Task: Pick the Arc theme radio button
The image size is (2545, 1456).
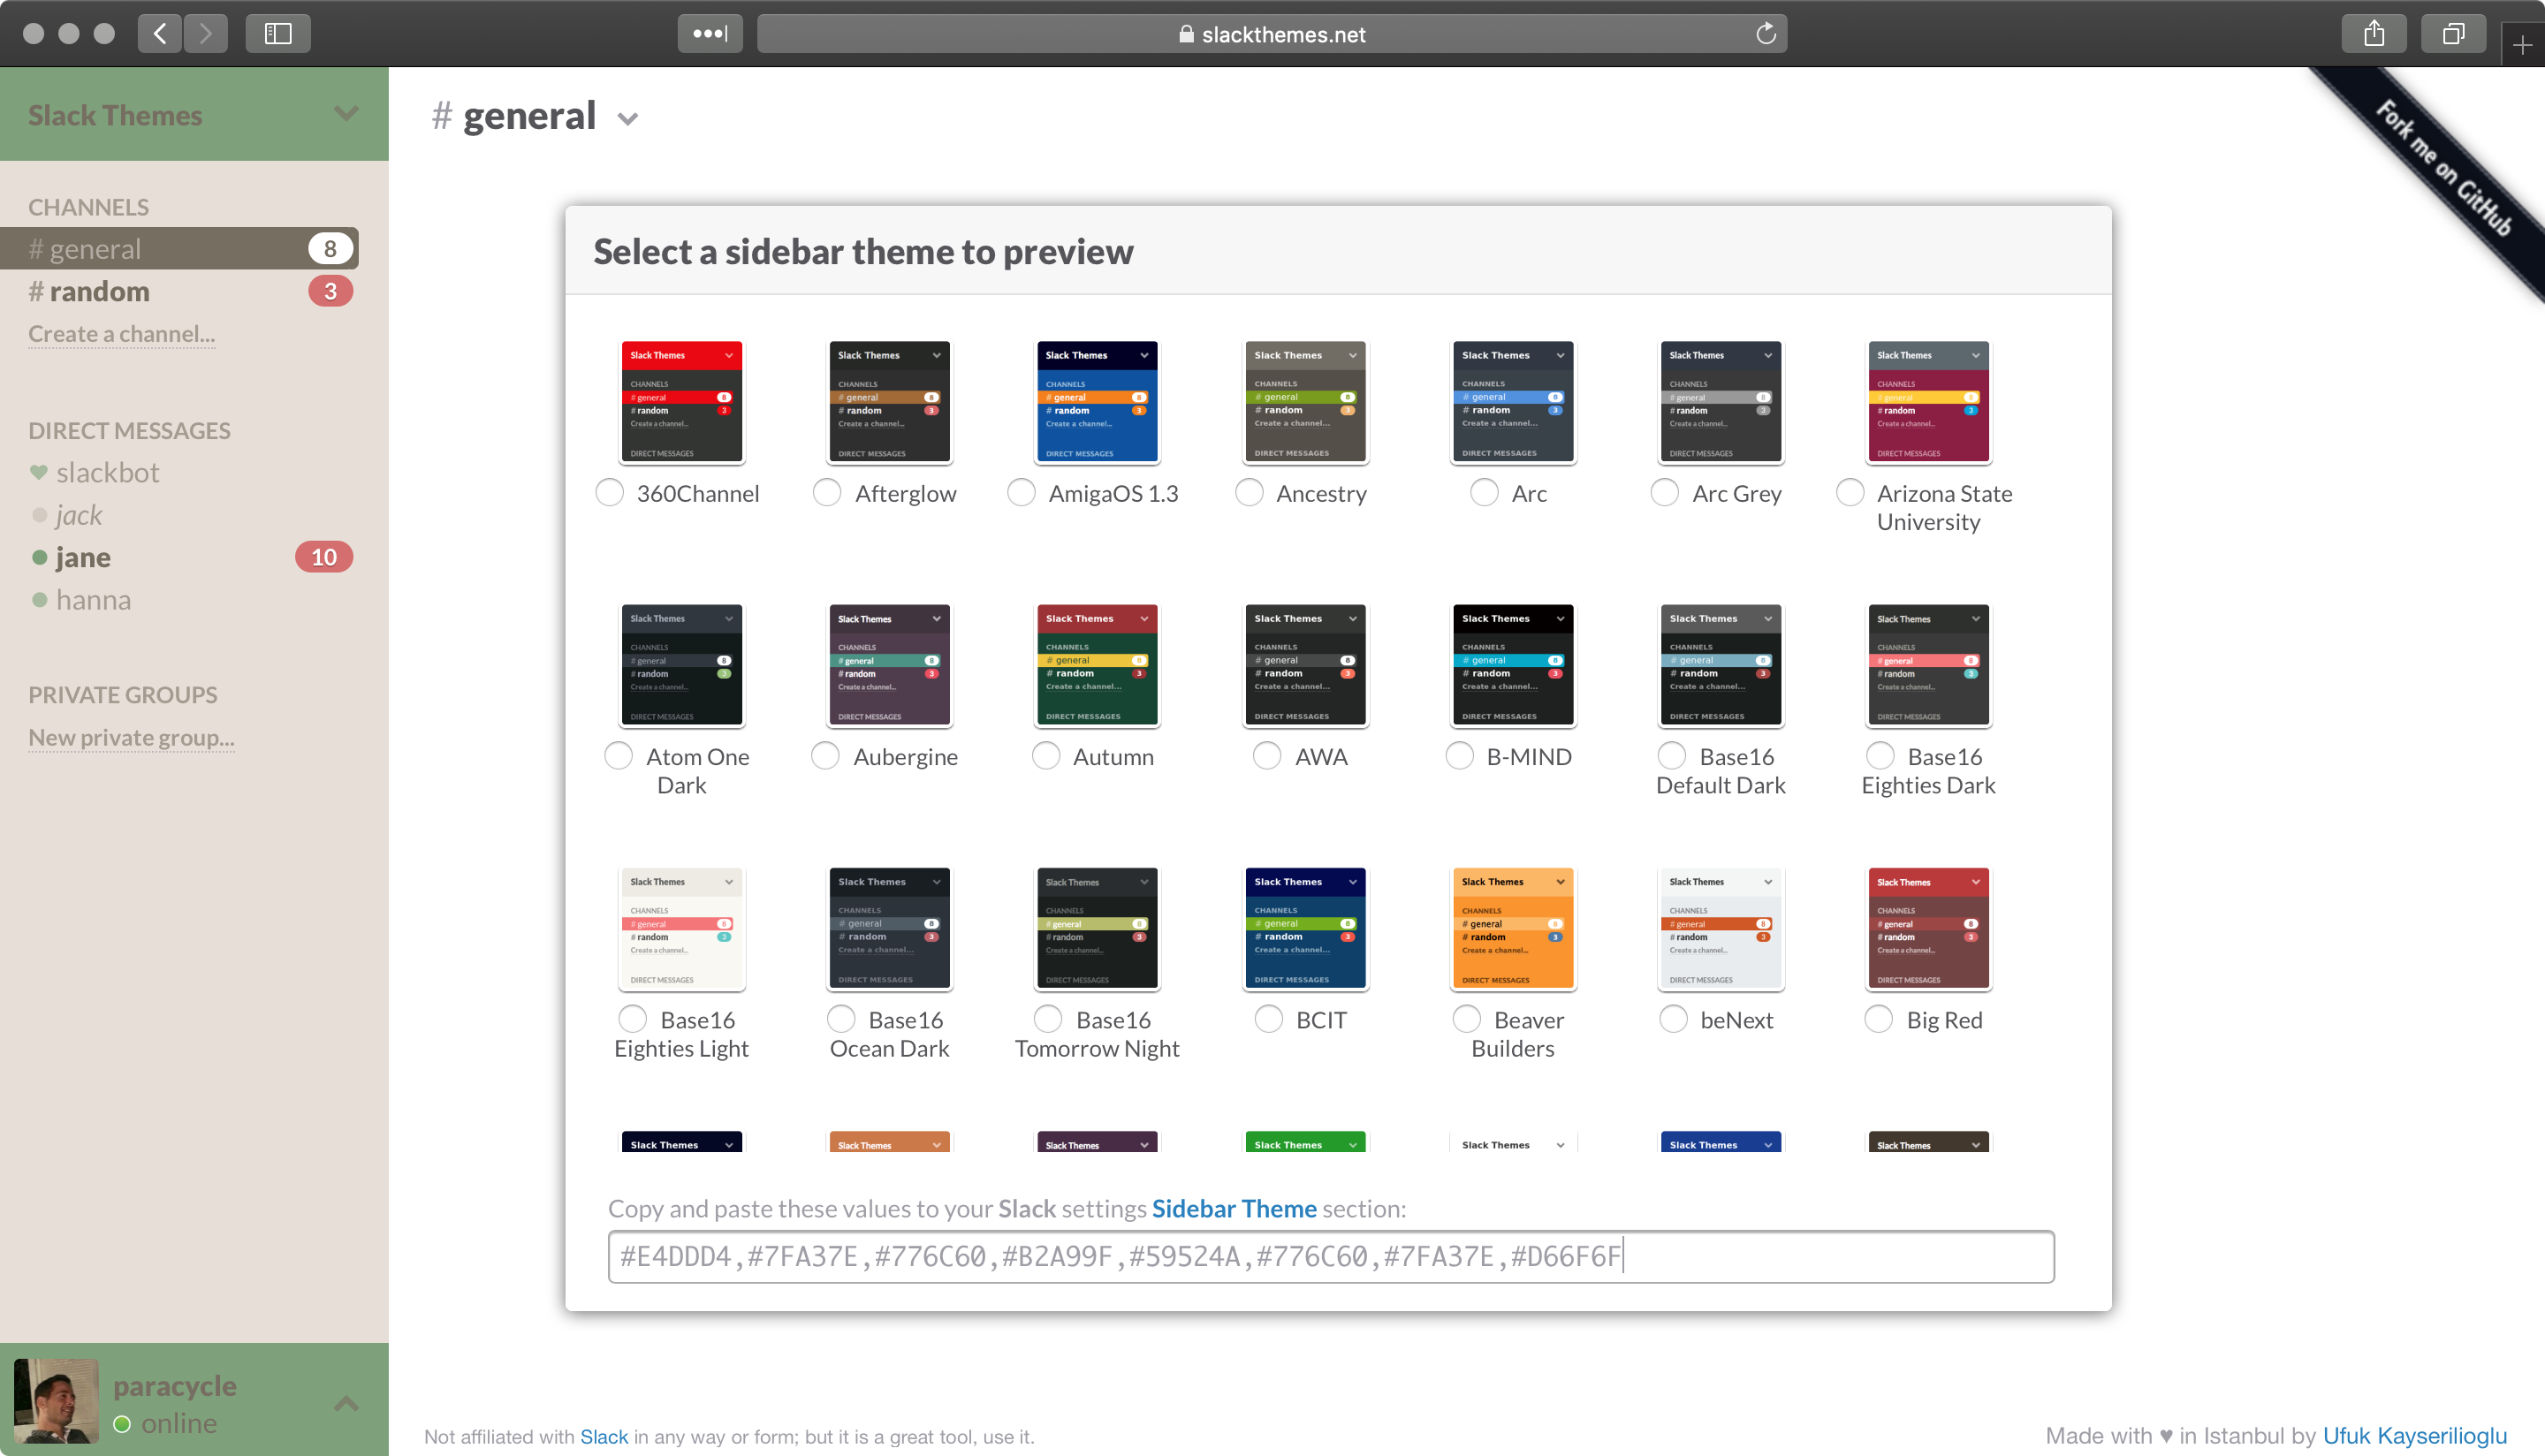Action: click(x=1485, y=492)
